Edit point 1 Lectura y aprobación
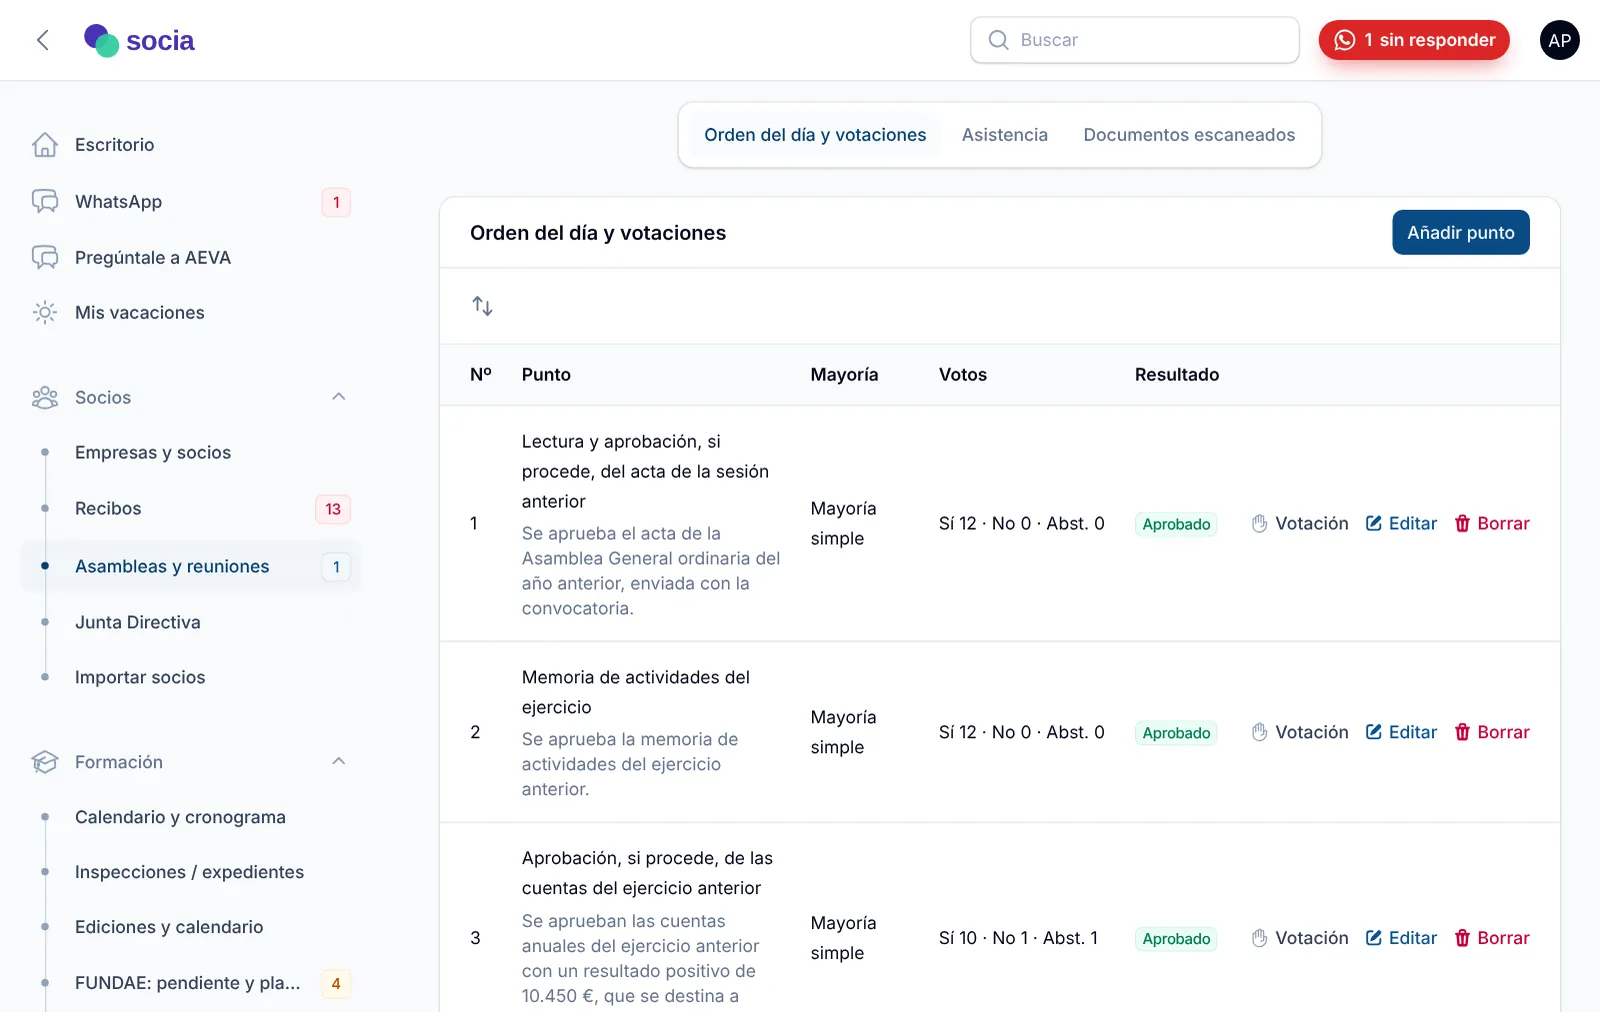 click(1401, 524)
